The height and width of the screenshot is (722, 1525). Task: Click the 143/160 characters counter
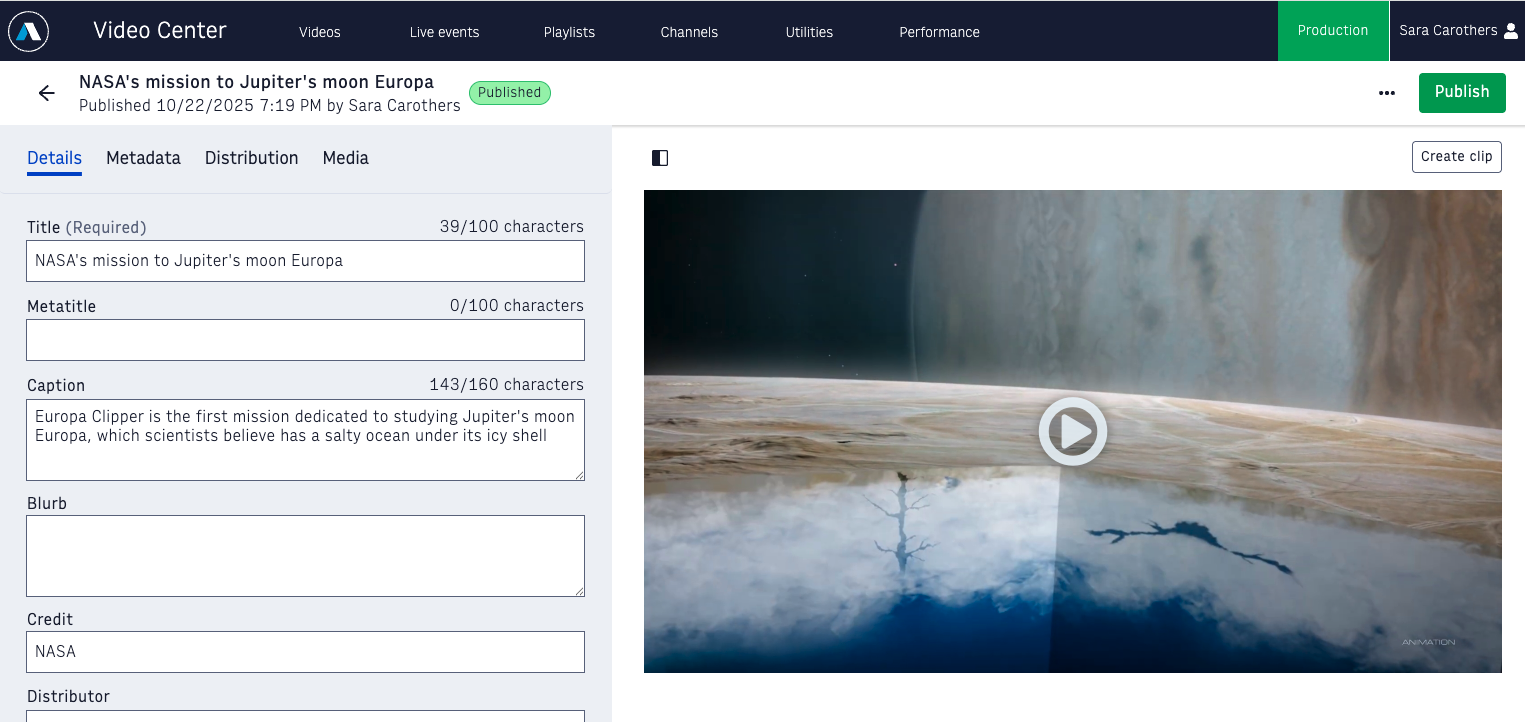pos(506,385)
